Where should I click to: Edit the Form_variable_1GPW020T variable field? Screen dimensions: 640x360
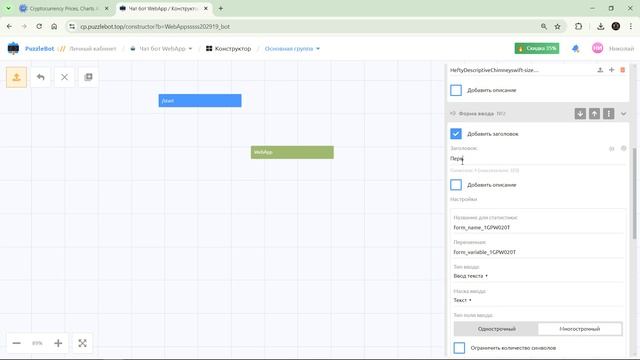click(538, 252)
